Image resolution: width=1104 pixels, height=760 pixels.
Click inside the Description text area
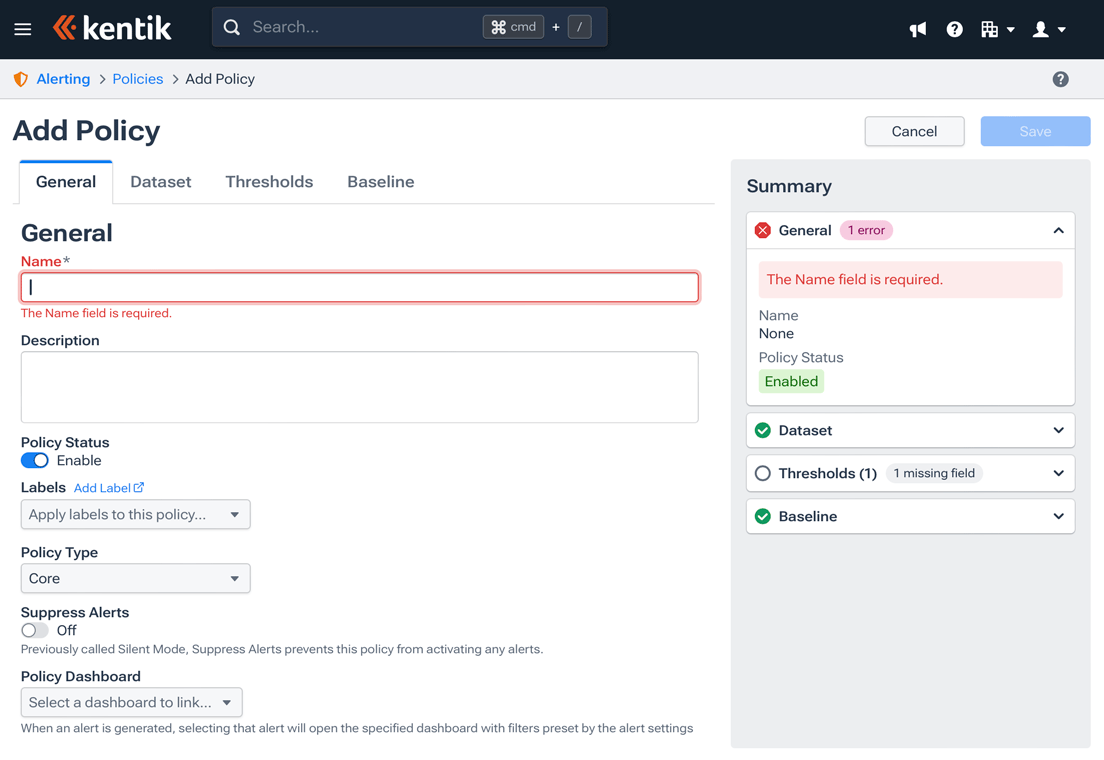[x=359, y=385]
